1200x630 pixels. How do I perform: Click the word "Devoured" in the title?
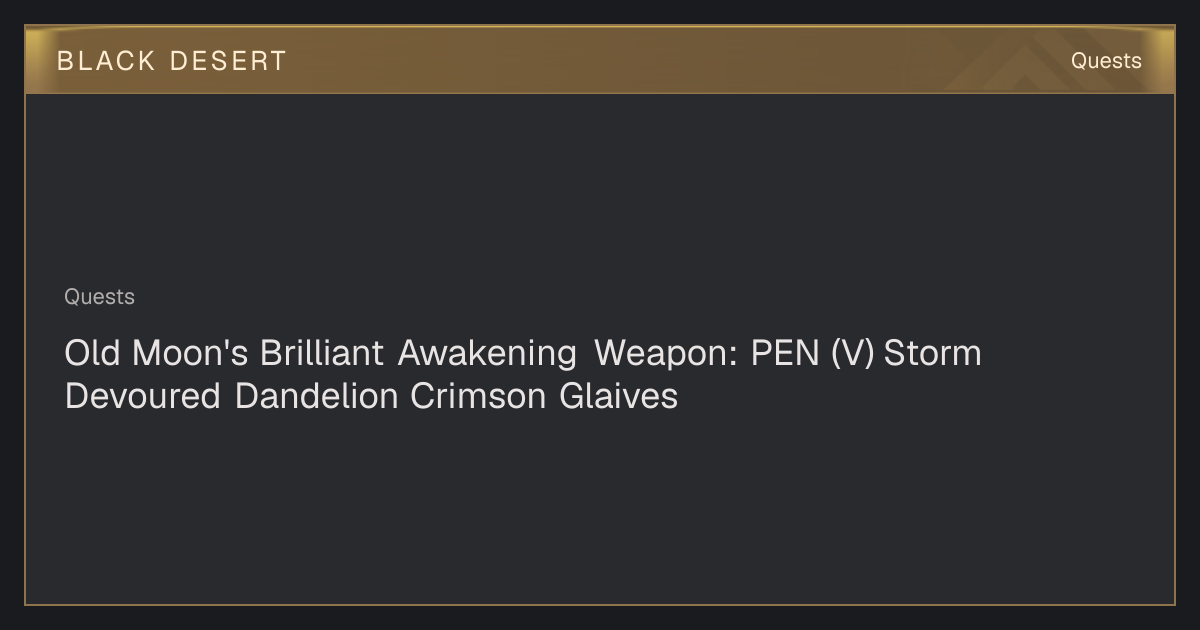[x=142, y=396]
